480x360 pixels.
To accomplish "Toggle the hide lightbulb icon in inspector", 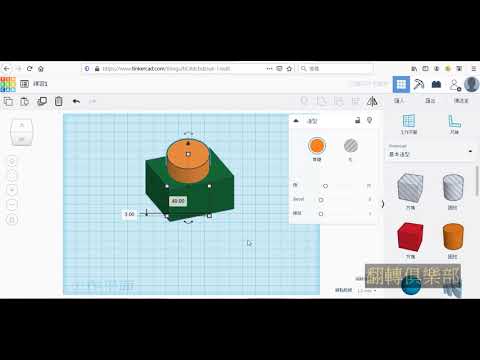I will (369, 120).
